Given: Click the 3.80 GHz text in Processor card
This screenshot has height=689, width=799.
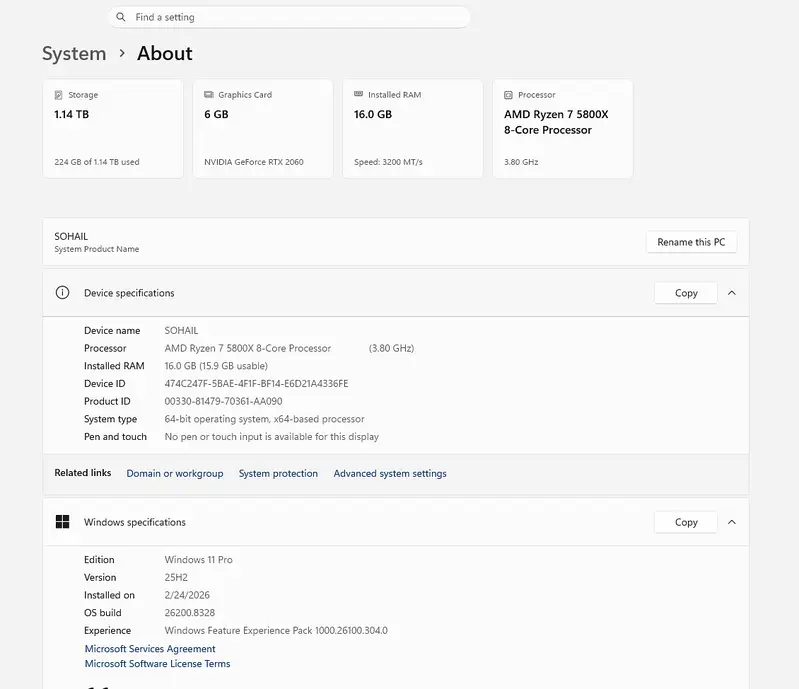Looking at the screenshot, I should coord(521,162).
